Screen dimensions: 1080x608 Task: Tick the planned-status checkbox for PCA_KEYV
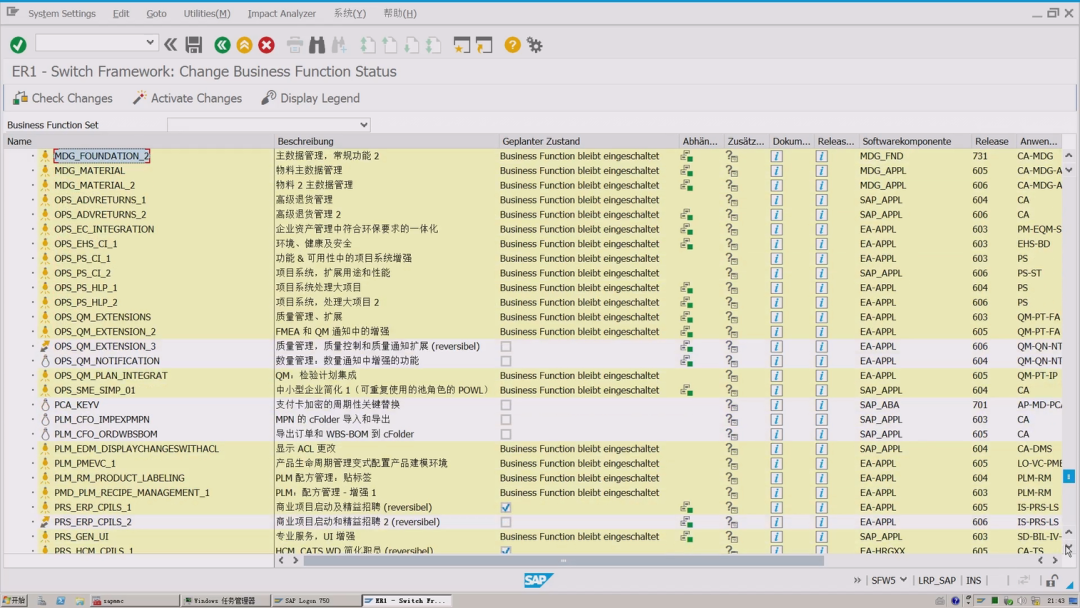(506, 405)
